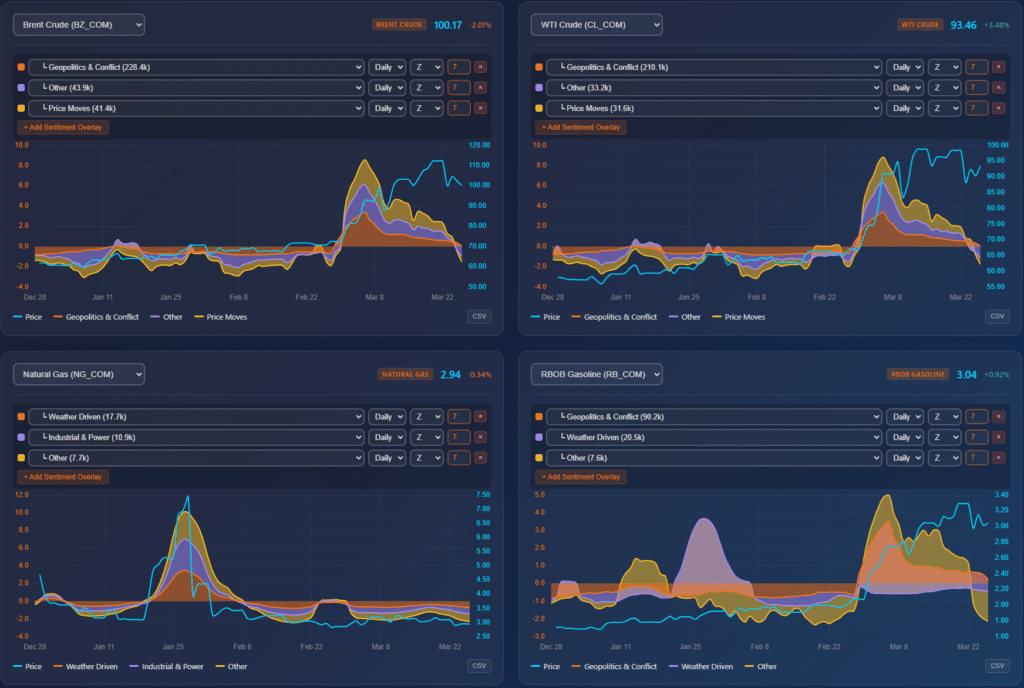Remove the Geopolitics & Conflict (228.4k) overlay in Brent panel
The width and height of the screenshot is (1024, 688).
(x=480, y=67)
